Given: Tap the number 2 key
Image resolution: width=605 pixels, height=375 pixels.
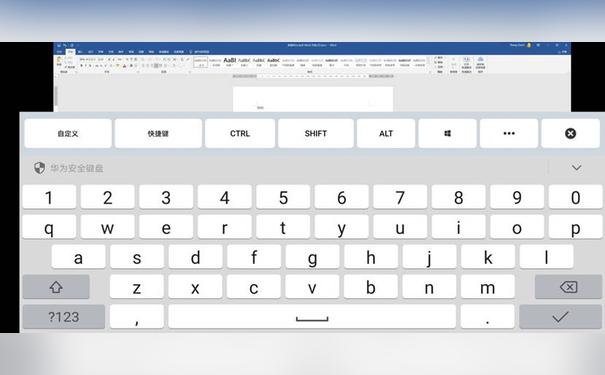Looking at the screenshot, I should point(108,197).
